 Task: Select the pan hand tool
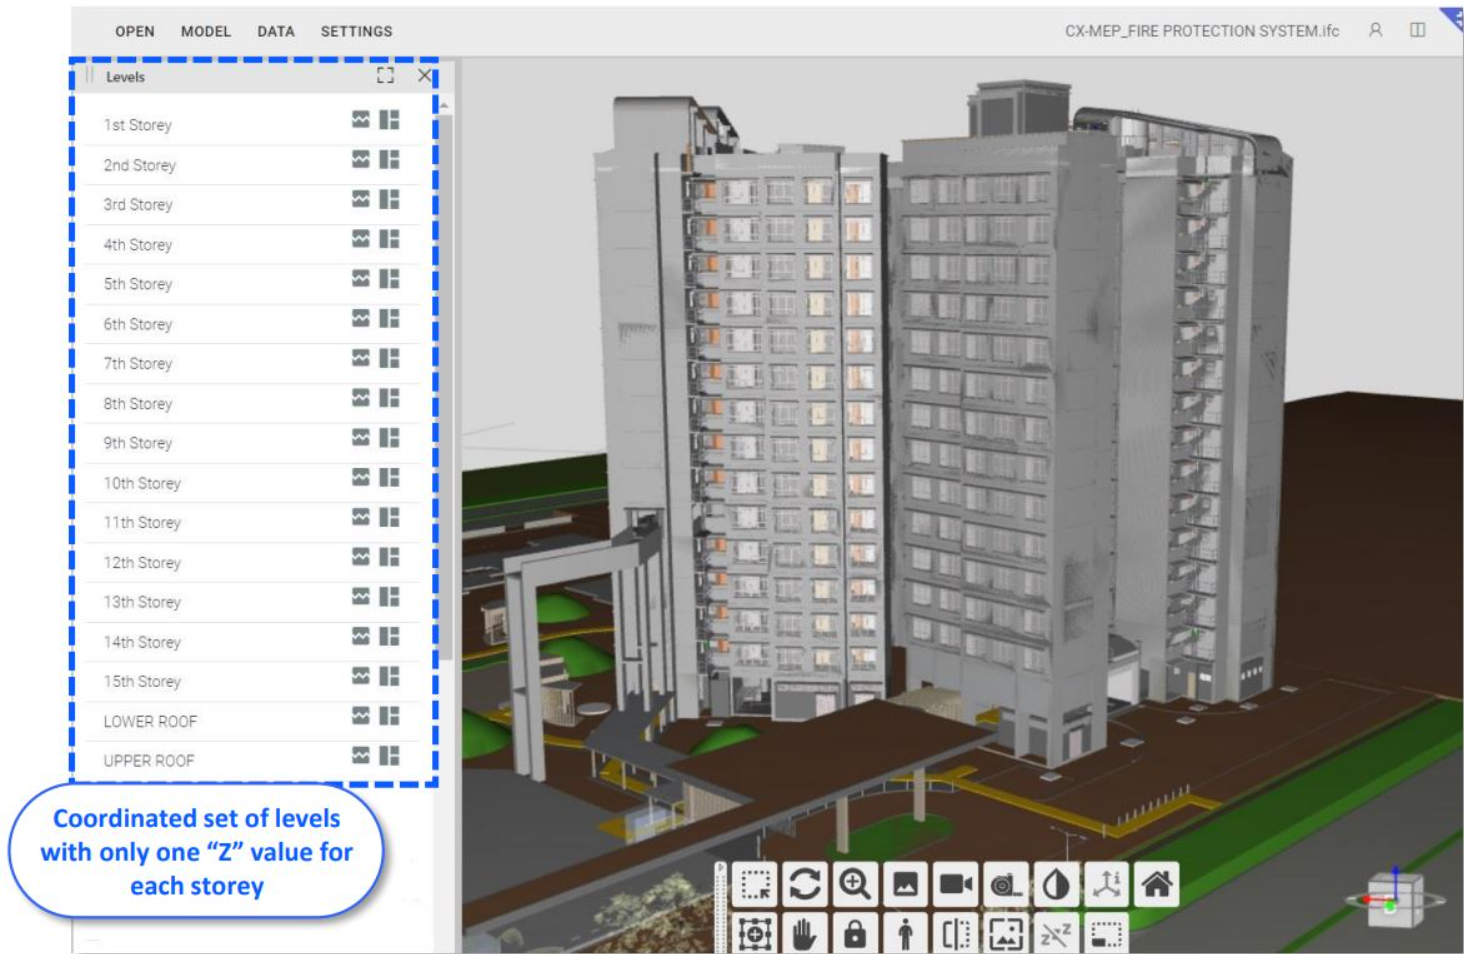(805, 934)
